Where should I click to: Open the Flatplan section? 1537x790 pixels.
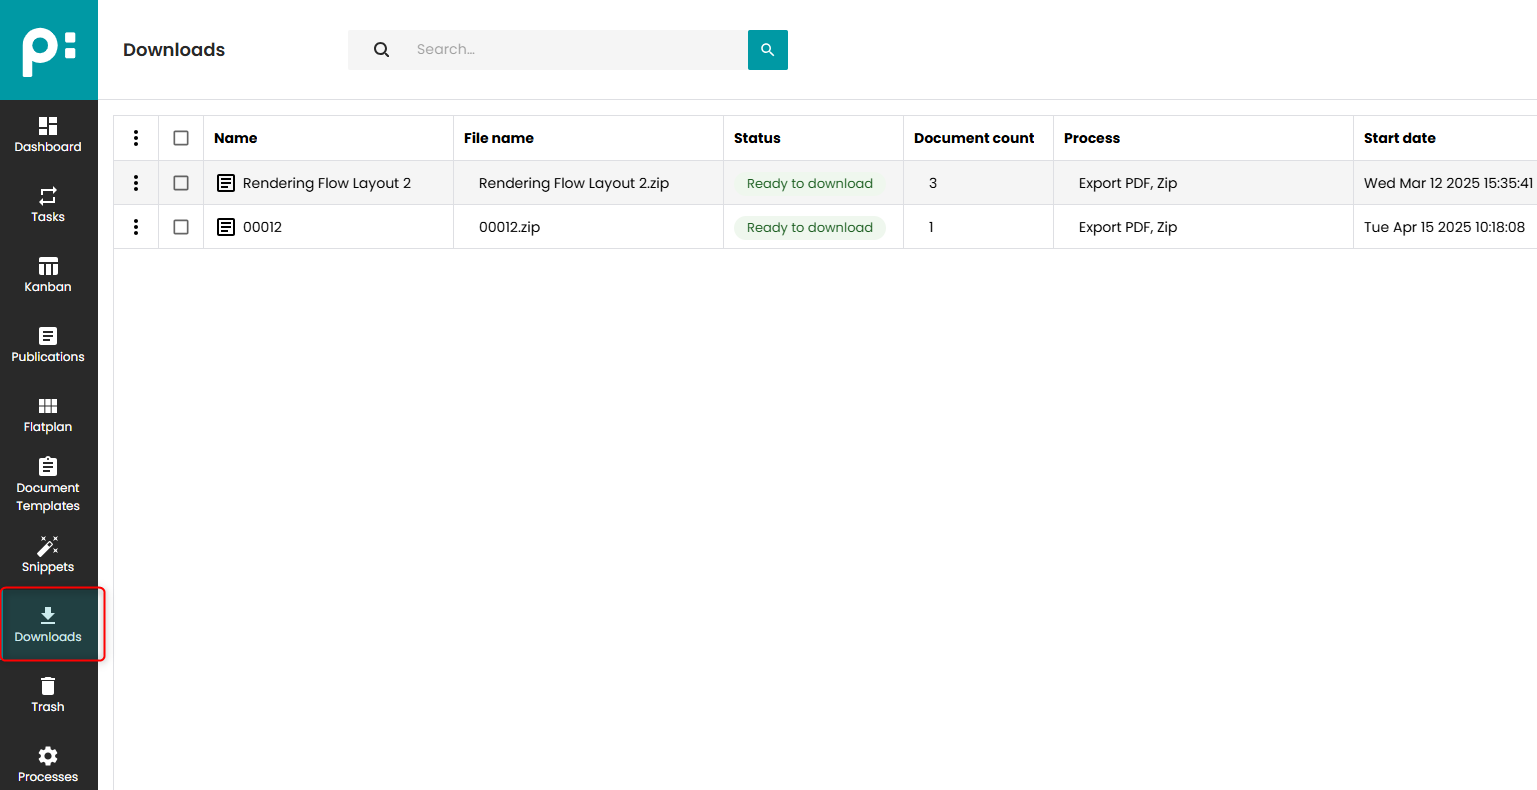tap(47, 414)
